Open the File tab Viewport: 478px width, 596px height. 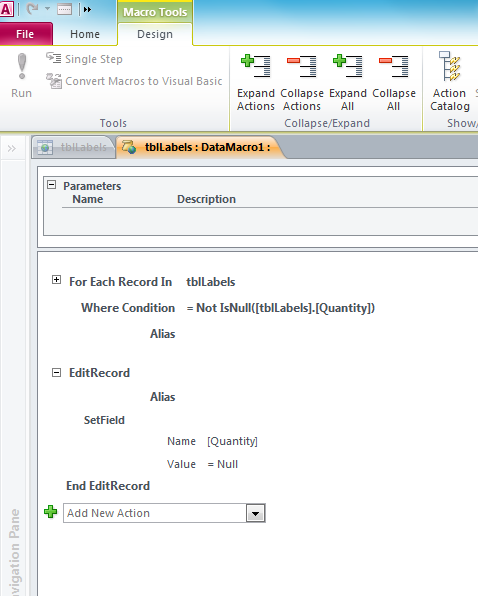pos(25,34)
